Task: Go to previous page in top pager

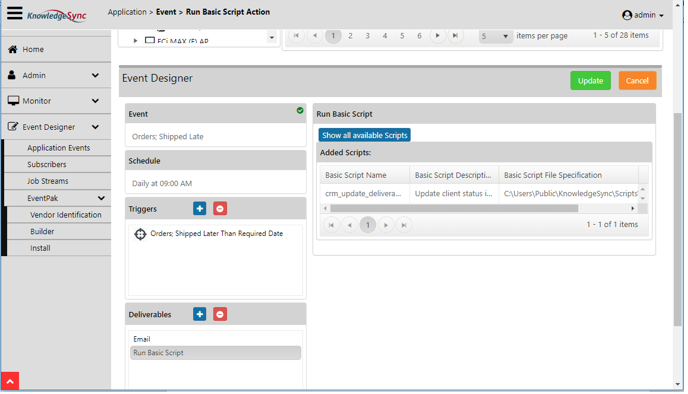Action: click(x=315, y=36)
